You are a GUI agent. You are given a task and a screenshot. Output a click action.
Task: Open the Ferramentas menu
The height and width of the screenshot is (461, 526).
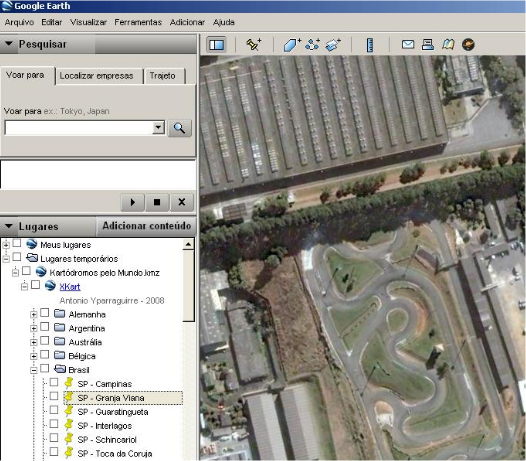pyautogui.click(x=138, y=22)
